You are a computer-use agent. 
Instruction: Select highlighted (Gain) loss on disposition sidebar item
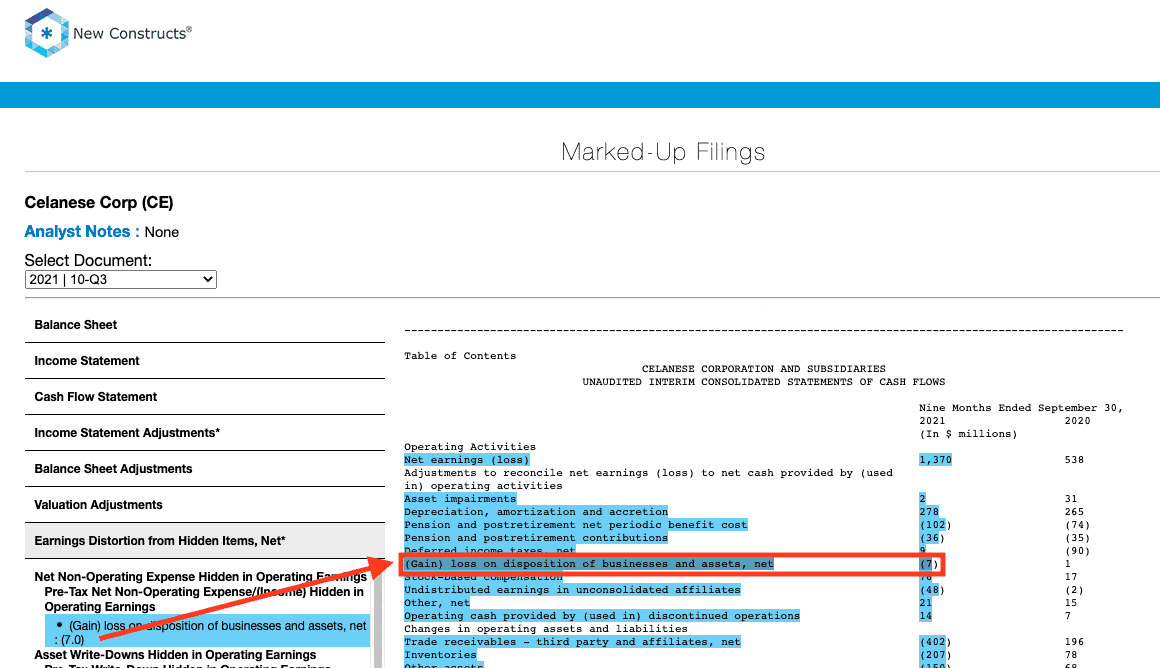point(208,632)
